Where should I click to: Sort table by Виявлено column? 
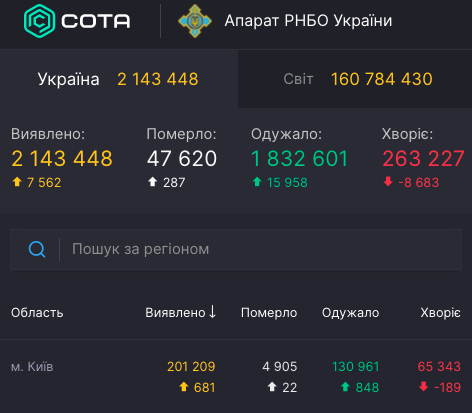(x=175, y=313)
